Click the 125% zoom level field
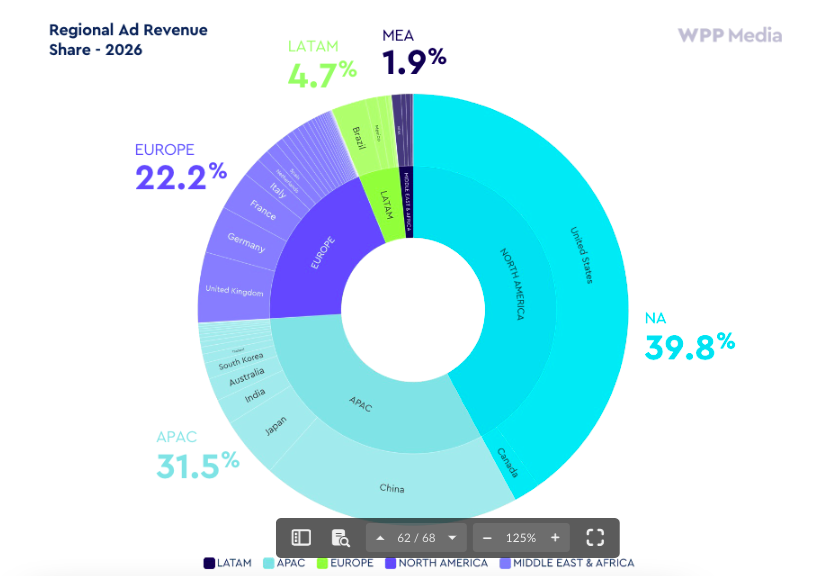816x576 pixels. pyautogui.click(x=520, y=538)
